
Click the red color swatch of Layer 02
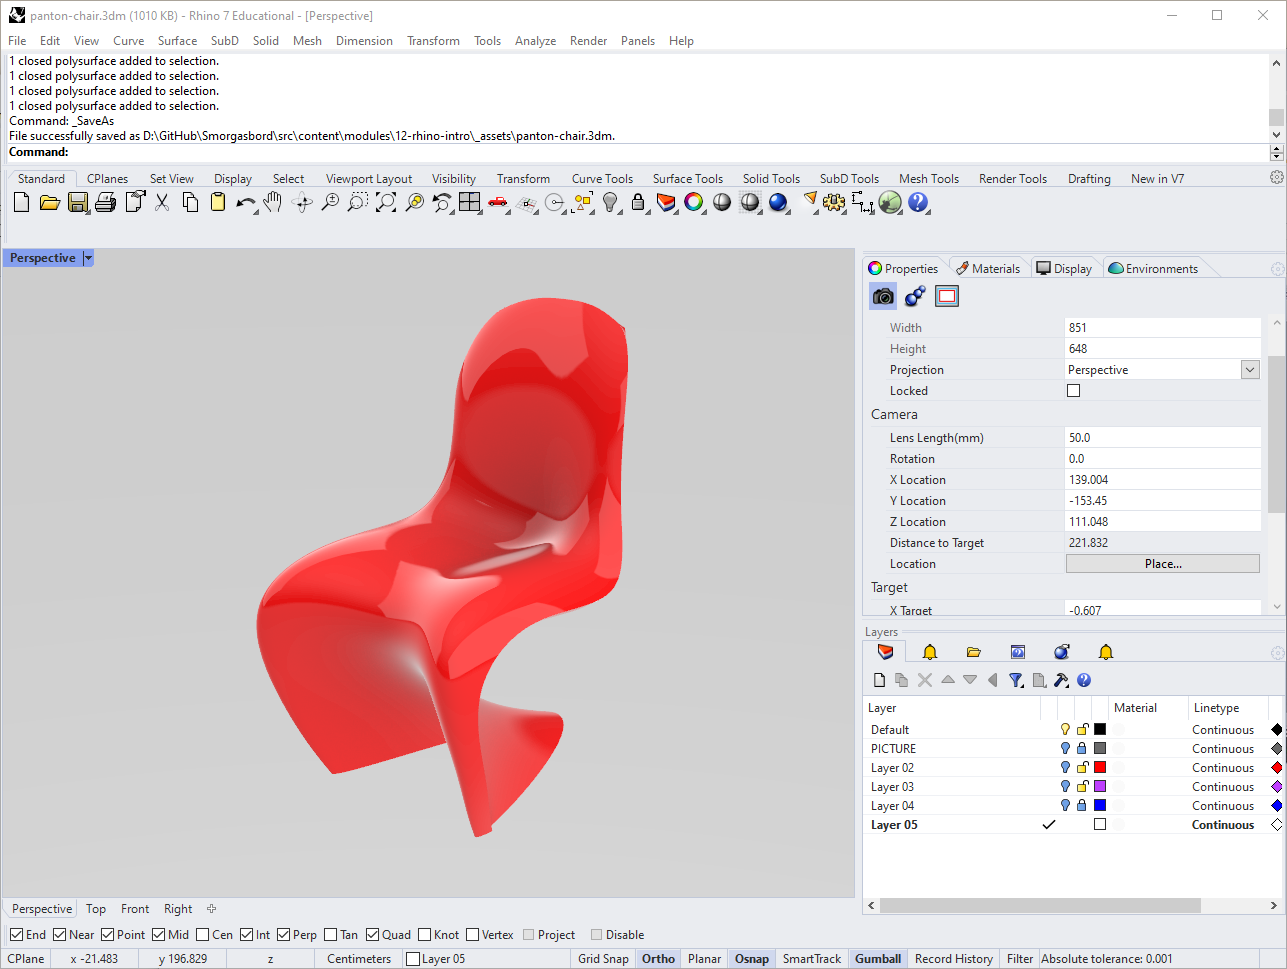tap(1100, 768)
